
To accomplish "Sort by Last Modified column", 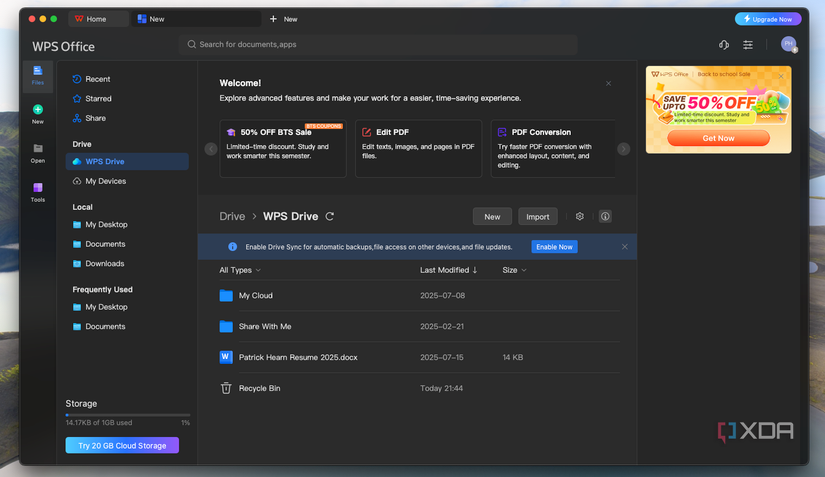I will point(448,270).
